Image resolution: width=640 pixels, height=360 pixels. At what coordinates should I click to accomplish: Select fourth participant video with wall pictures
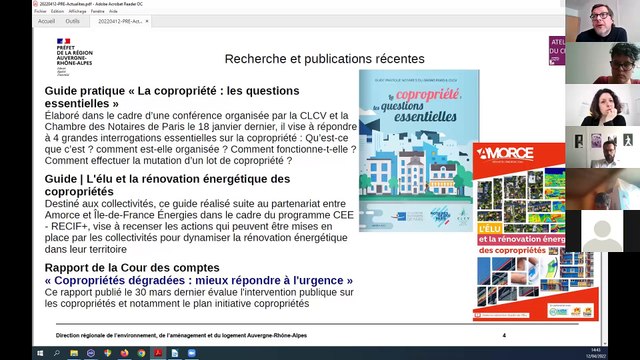602,147
